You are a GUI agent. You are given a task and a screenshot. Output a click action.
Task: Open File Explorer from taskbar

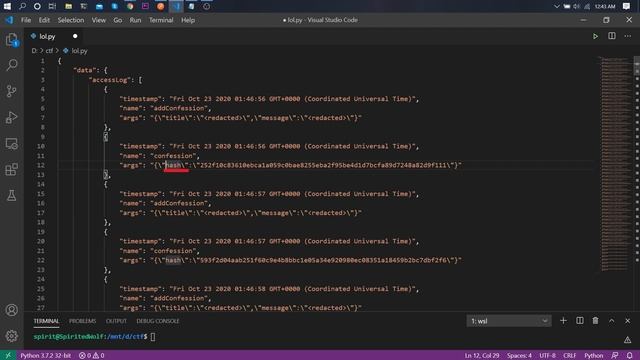point(69,6)
